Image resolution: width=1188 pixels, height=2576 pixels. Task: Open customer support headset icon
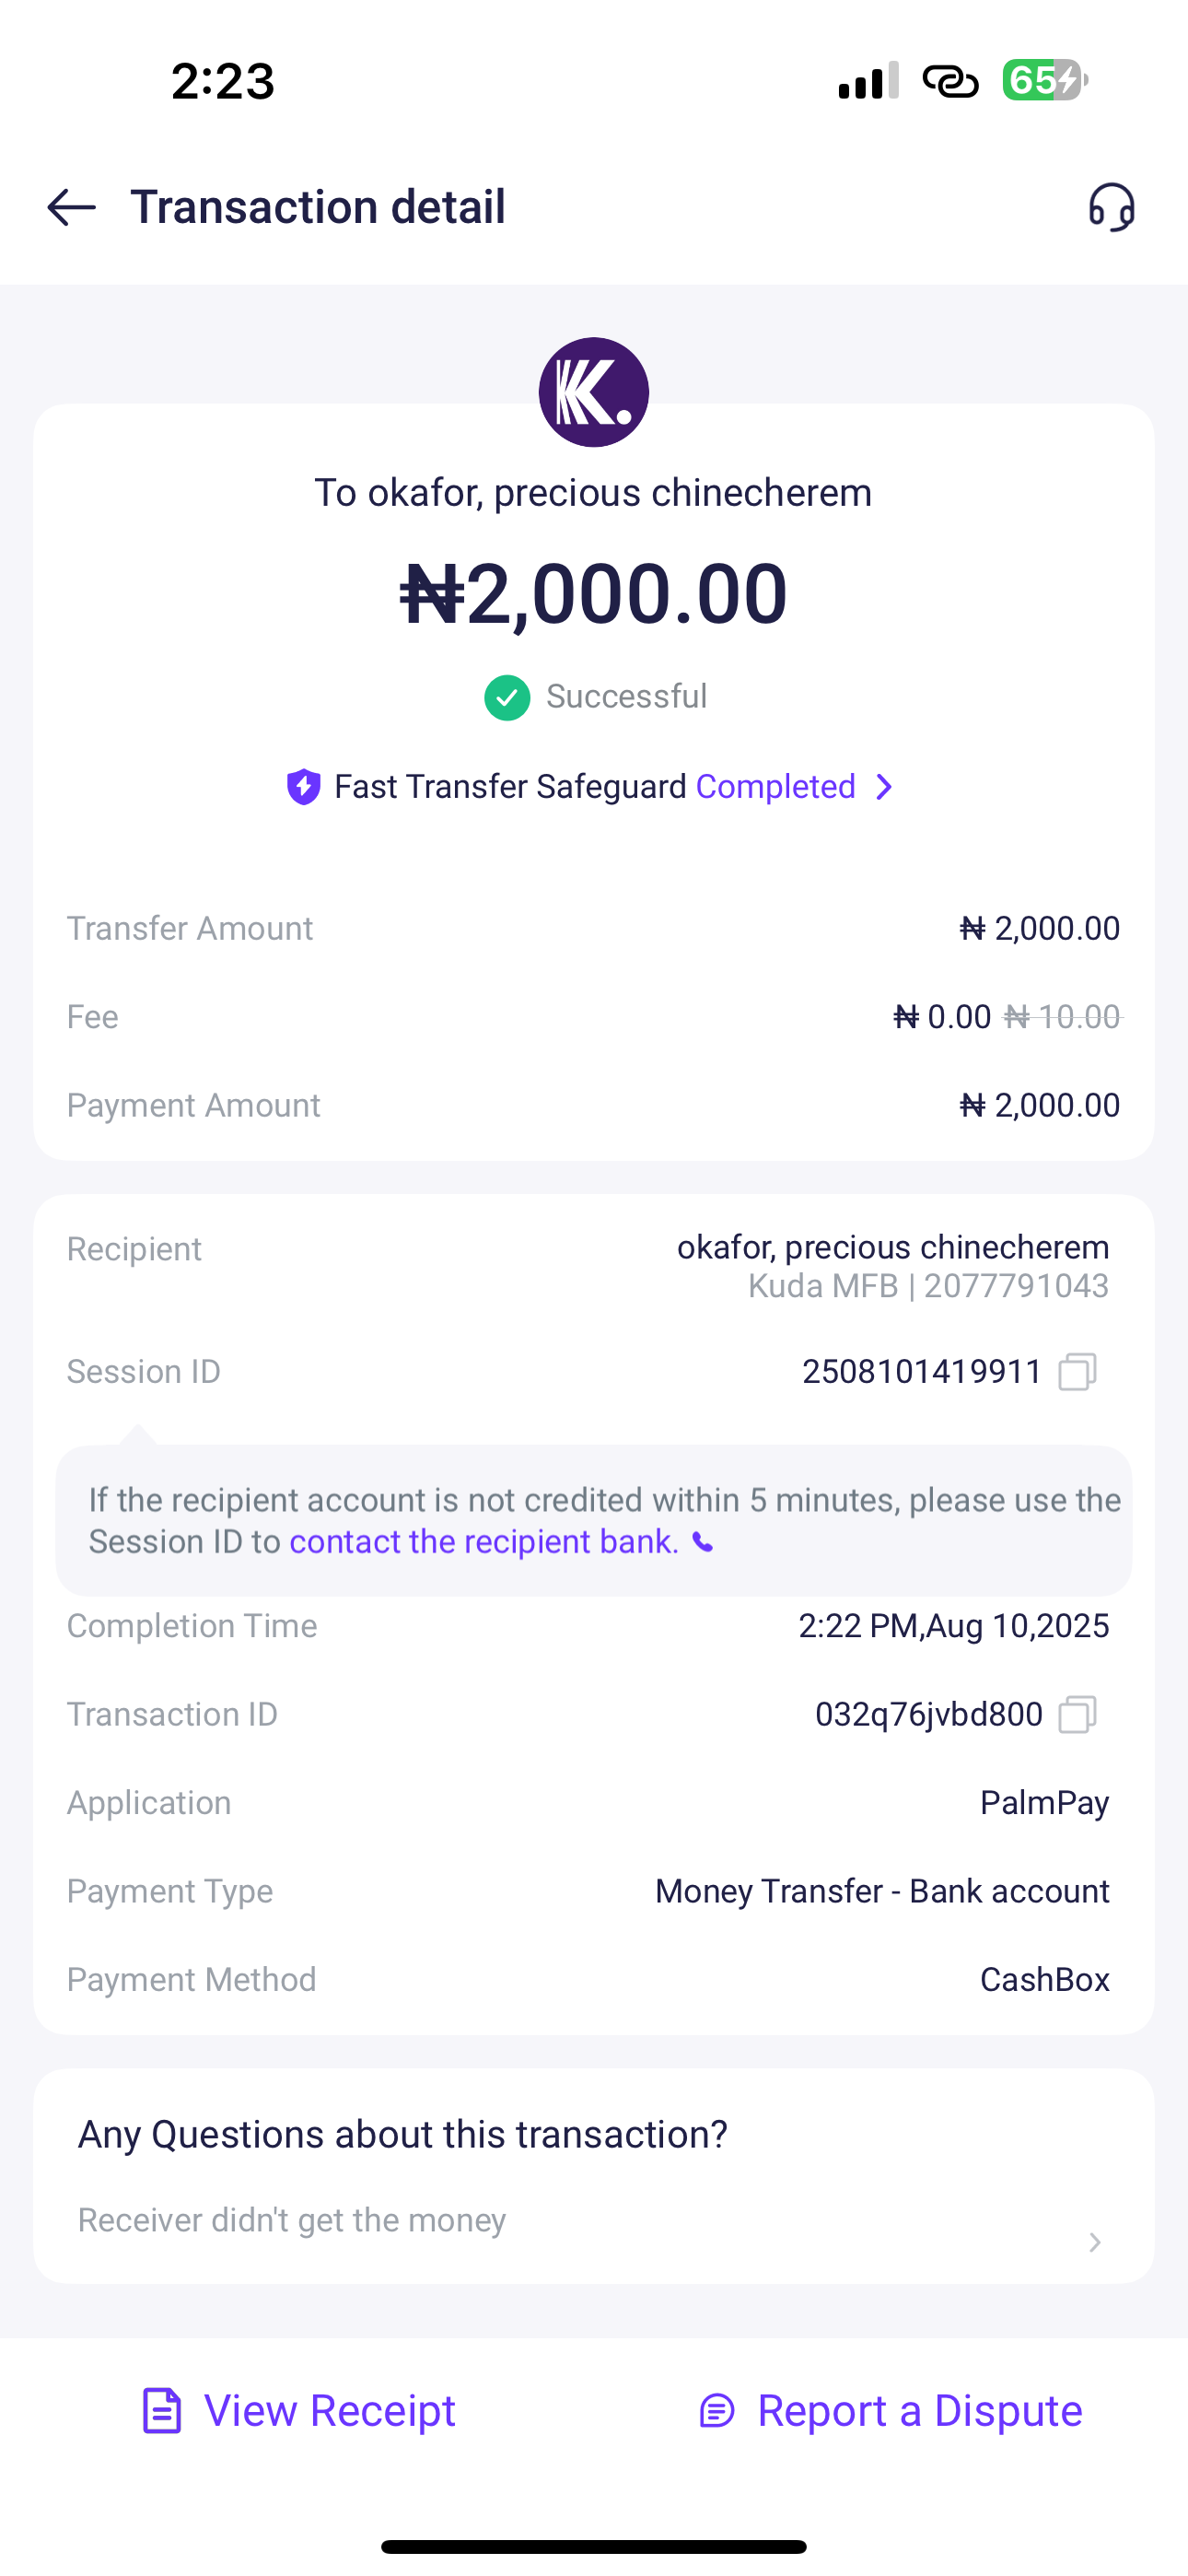coord(1111,207)
